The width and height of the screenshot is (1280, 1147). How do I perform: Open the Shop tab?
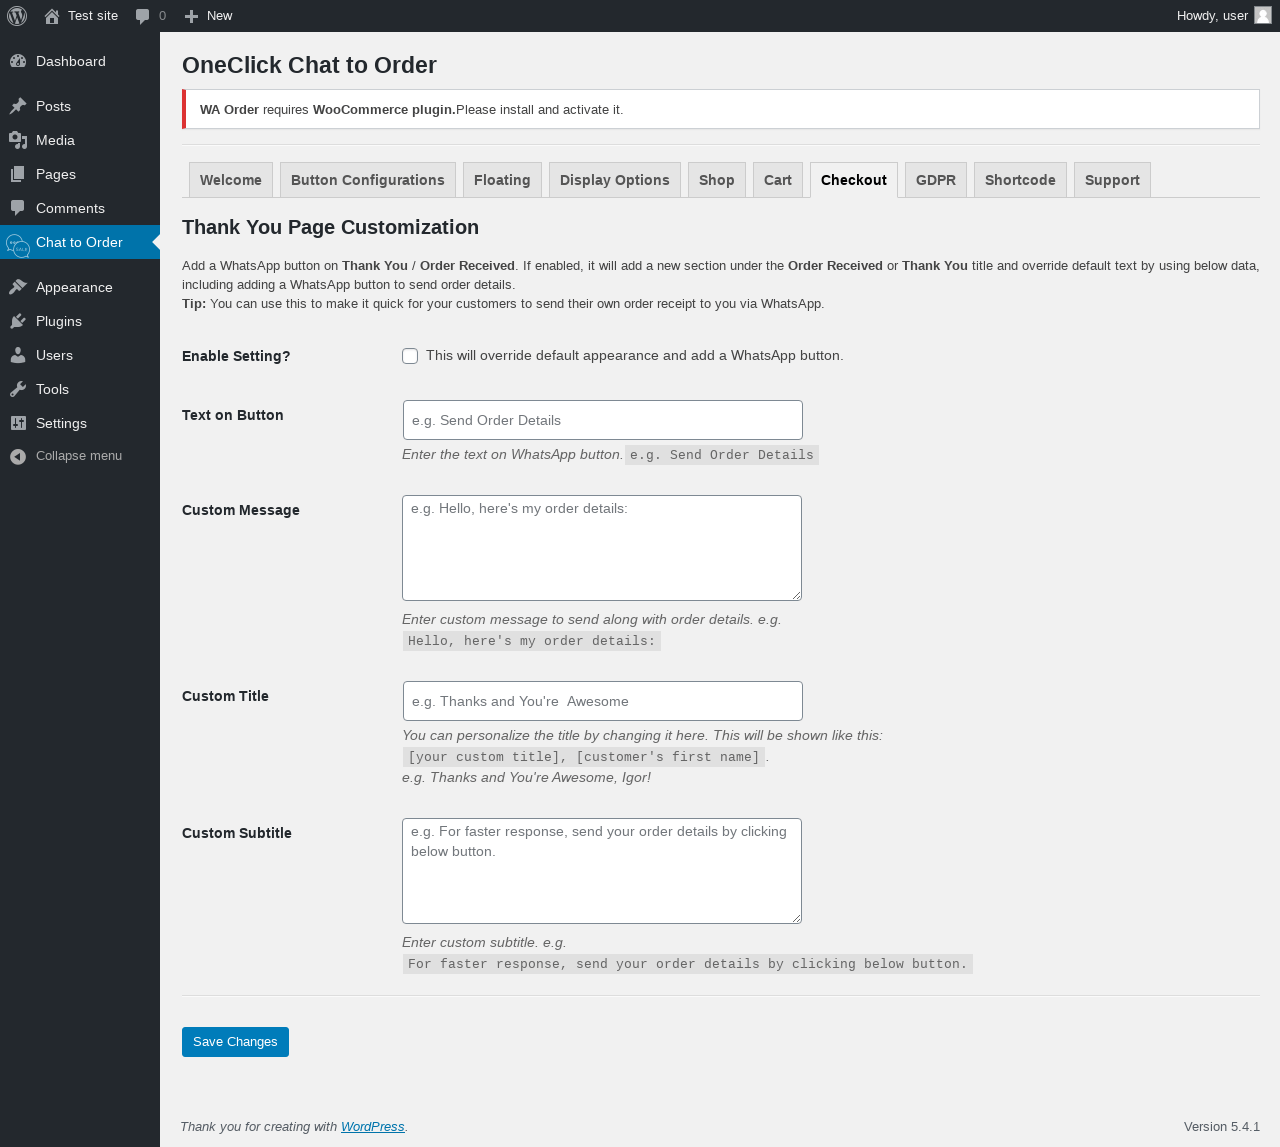(717, 180)
